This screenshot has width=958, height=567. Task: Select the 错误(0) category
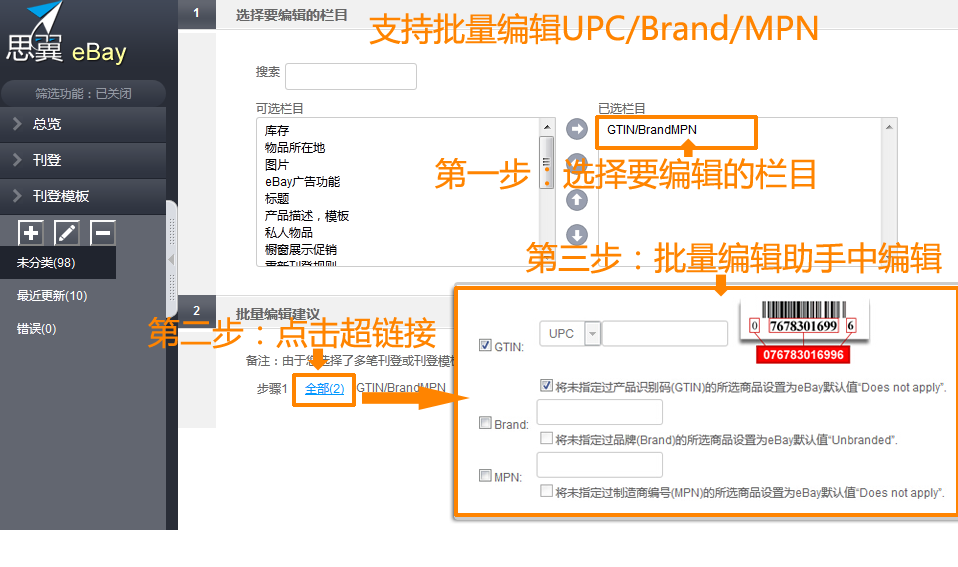(36, 329)
